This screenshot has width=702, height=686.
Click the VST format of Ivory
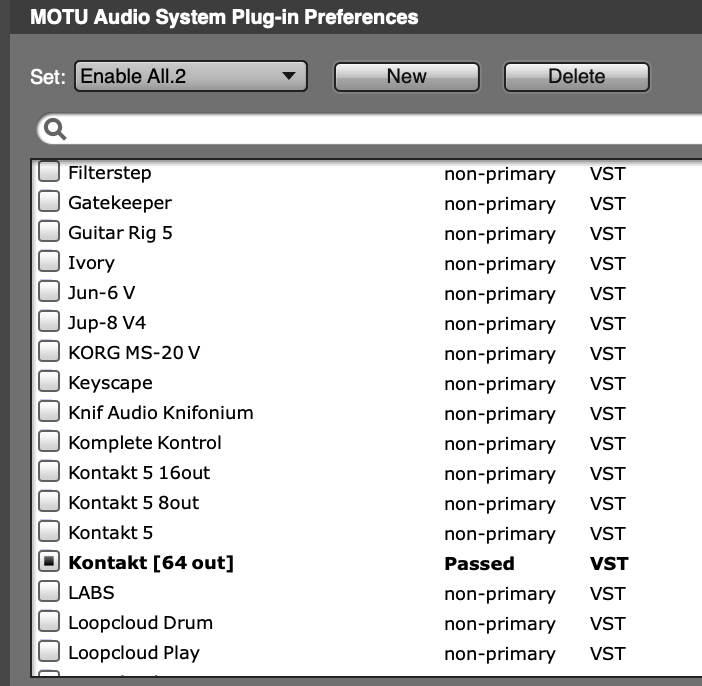click(x=608, y=264)
